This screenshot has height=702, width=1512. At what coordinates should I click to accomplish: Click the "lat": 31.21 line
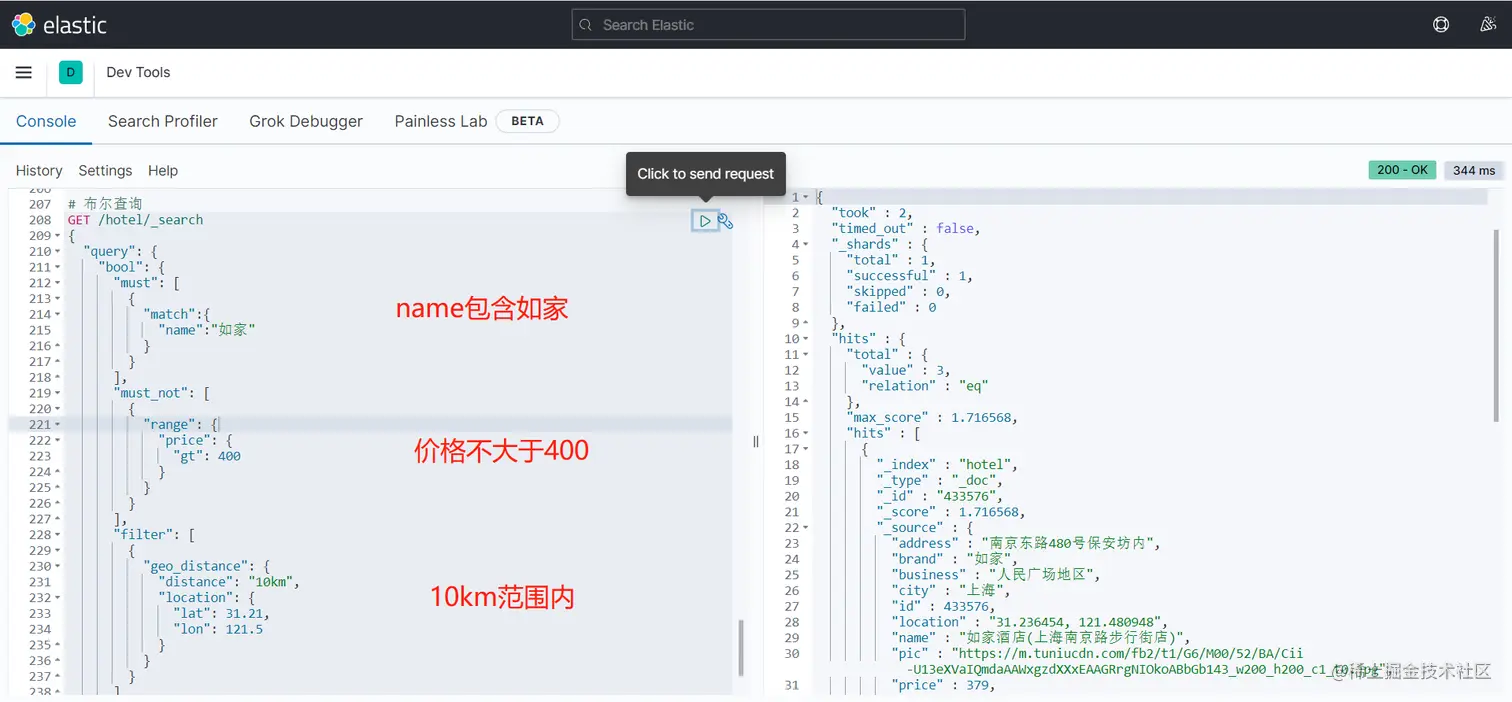tap(221, 613)
